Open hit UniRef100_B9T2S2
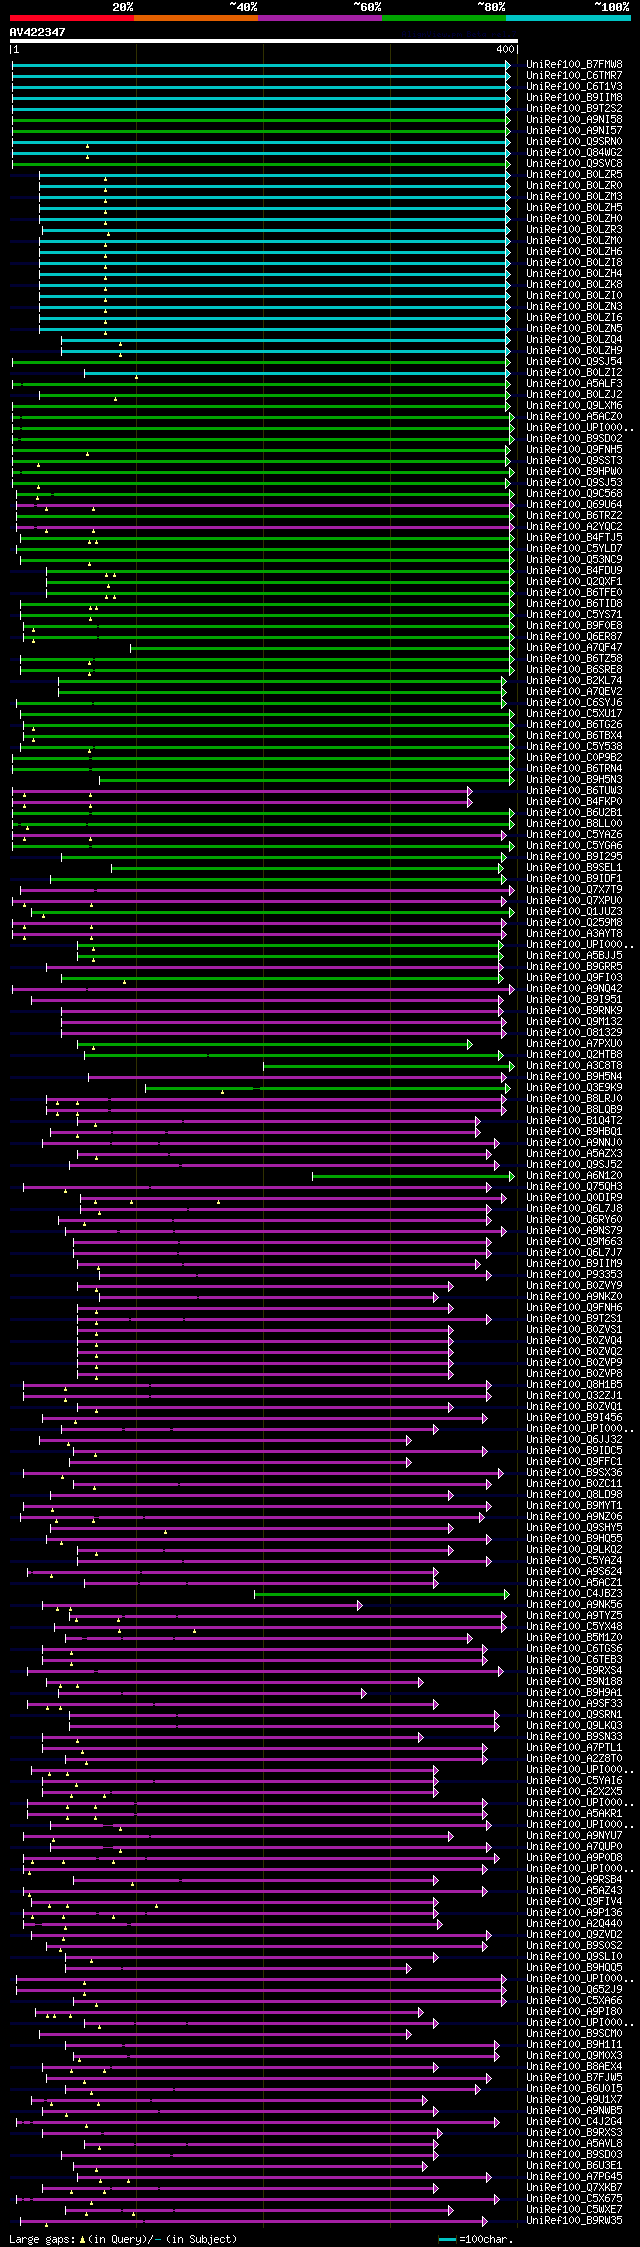Image resolution: width=640 pixels, height=2247 pixels. [x=574, y=108]
